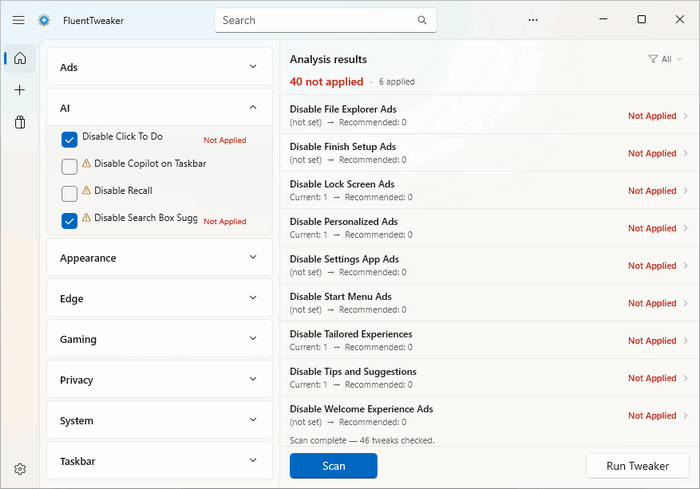This screenshot has height=489, width=700.
Task: Click the filter funnel icon
Action: [x=653, y=59]
